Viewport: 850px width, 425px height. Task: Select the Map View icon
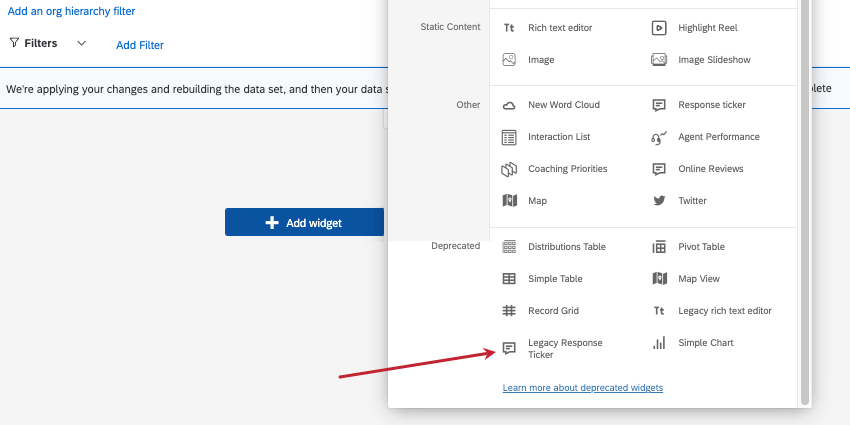659,279
